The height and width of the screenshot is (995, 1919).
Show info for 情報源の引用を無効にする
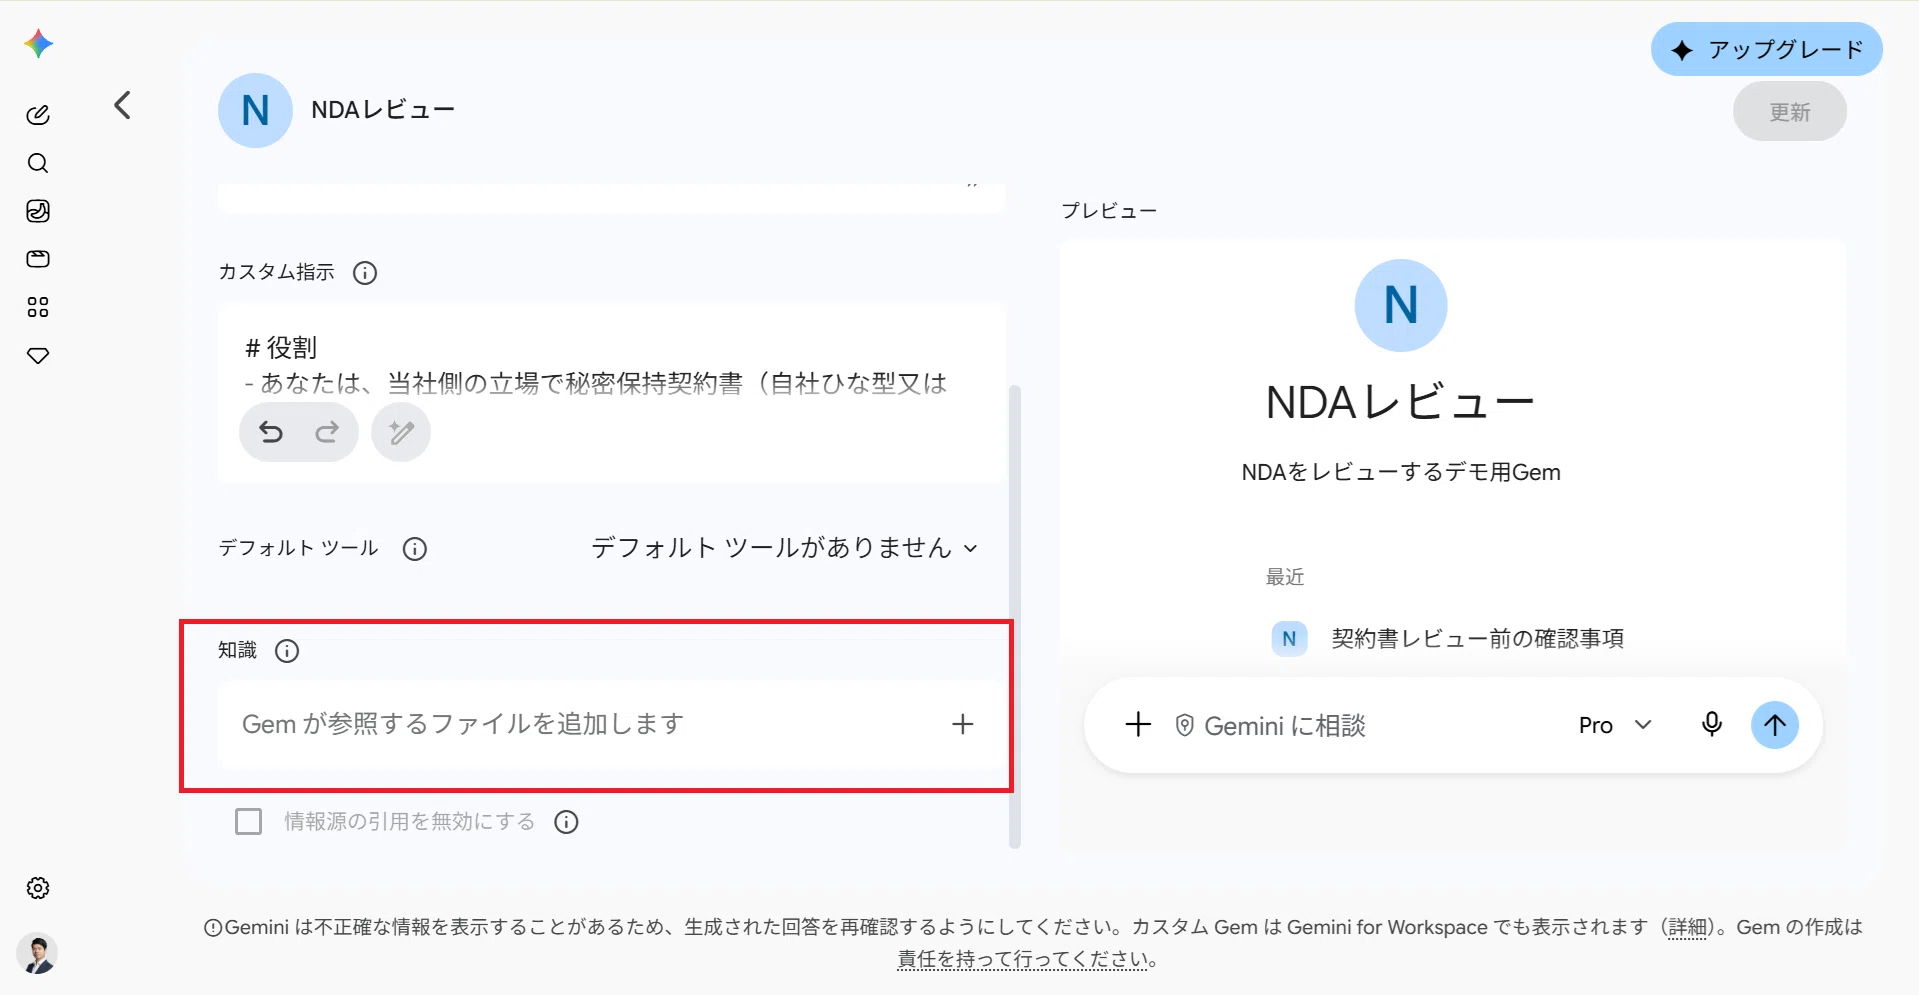pyautogui.click(x=567, y=822)
